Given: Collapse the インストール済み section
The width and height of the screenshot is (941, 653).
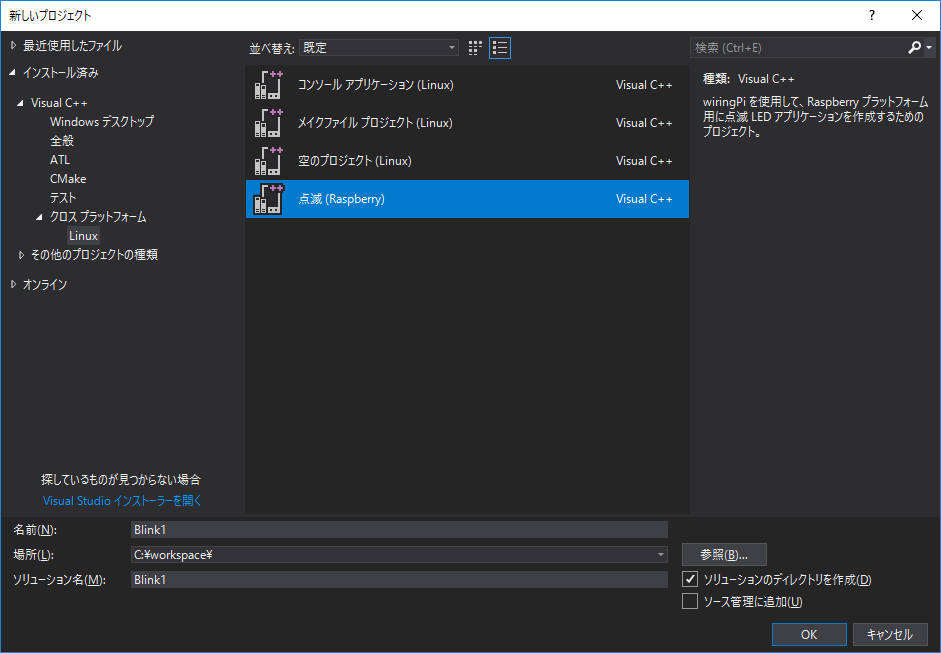Looking at the screenshot, I should (x=13, y=73).
